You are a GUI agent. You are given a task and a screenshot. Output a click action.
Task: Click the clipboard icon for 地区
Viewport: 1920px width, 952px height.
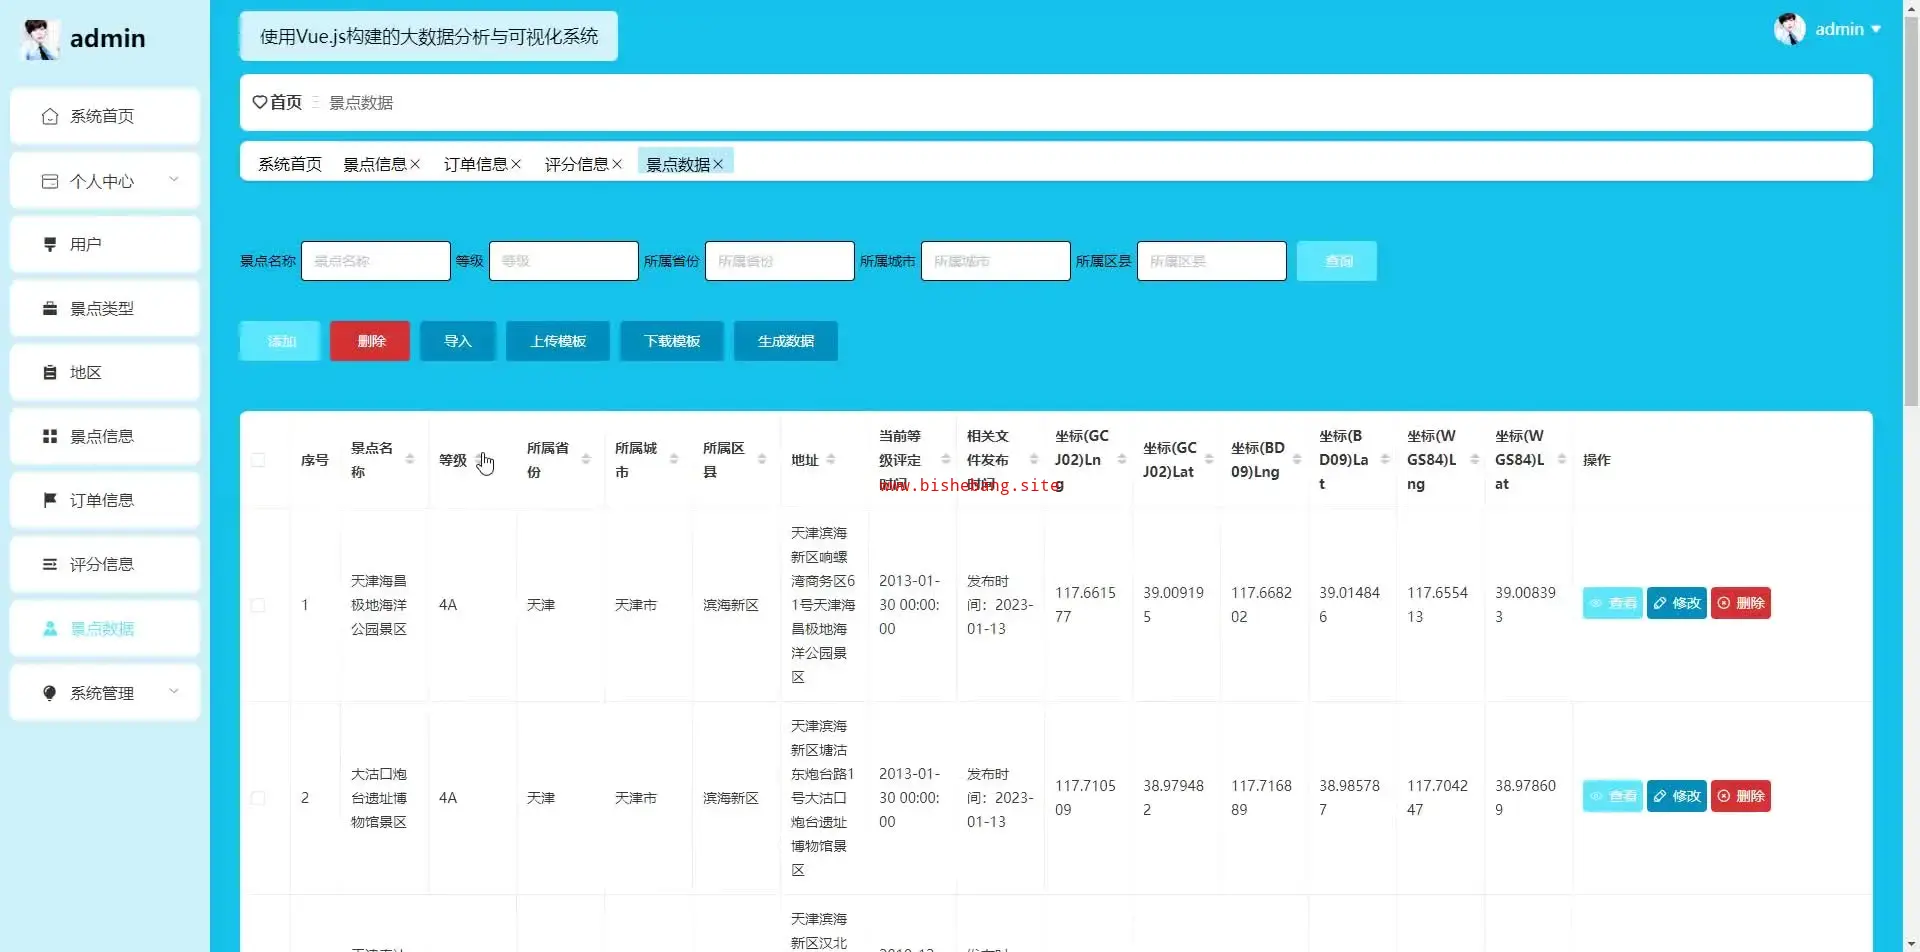[x=50, y=373]
